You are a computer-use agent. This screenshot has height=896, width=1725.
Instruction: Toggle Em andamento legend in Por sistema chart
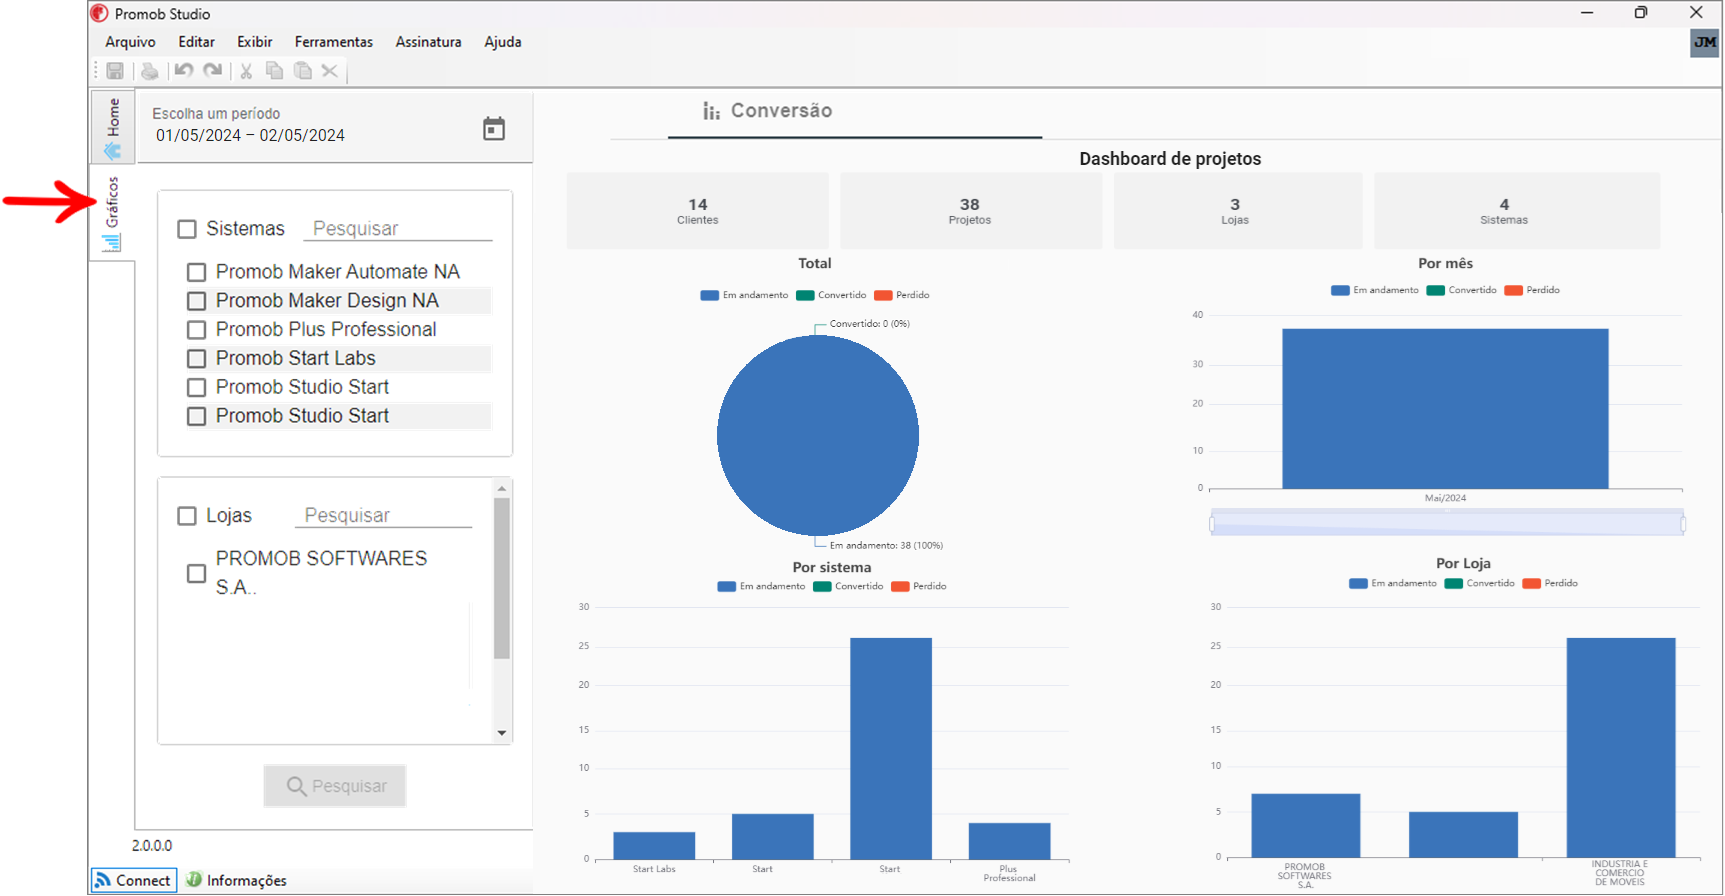click(761, 586)
